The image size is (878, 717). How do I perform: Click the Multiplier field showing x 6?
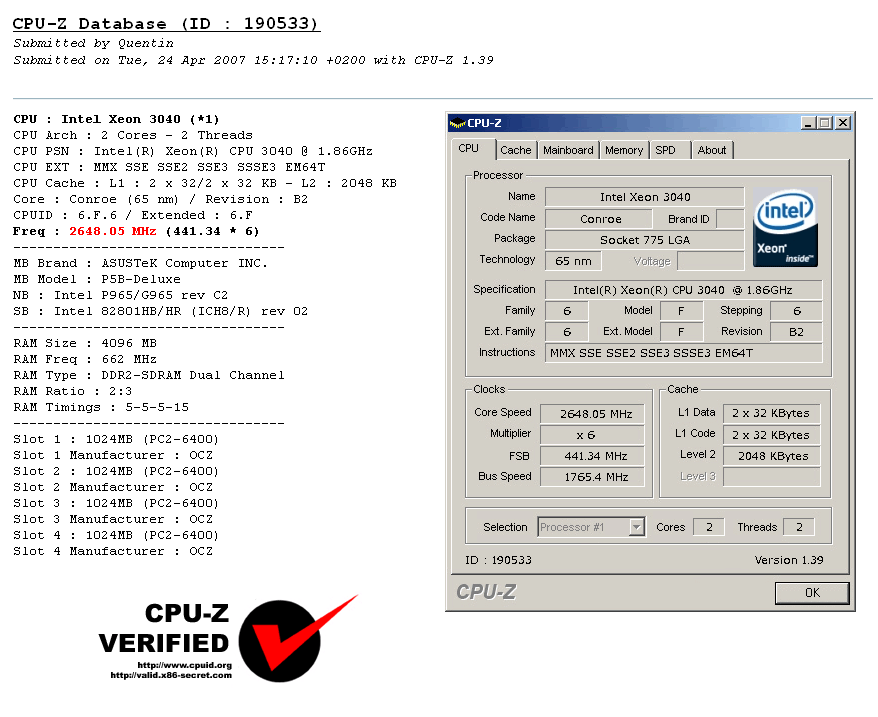click(592, 435)
